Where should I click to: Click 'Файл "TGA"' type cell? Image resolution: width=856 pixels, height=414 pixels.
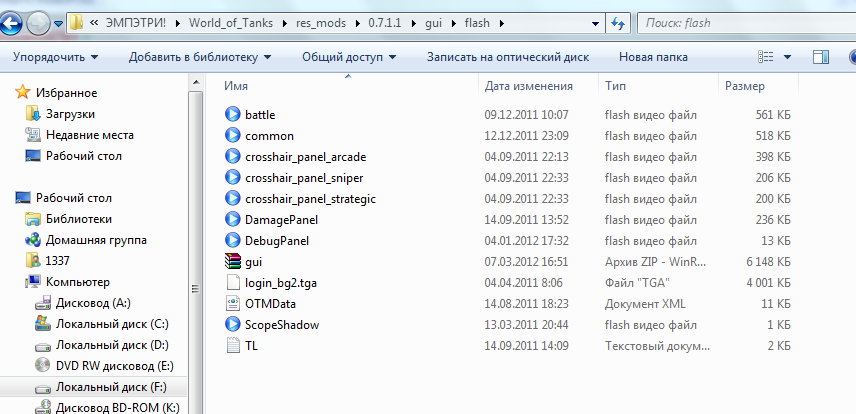click(637, 283)
